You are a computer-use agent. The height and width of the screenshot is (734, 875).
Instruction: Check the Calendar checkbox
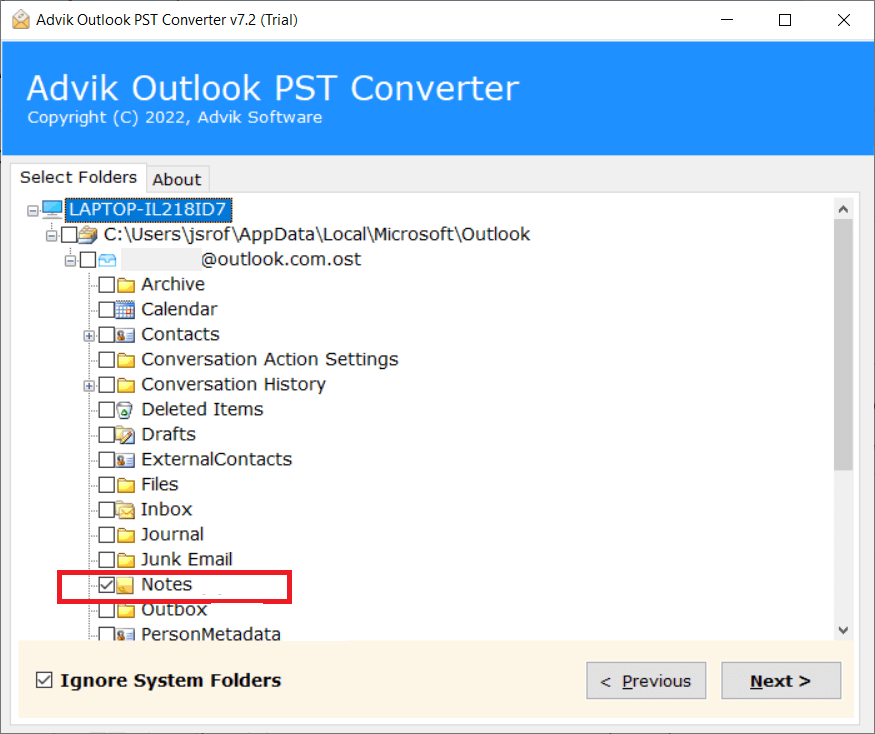tap(107, 310)
